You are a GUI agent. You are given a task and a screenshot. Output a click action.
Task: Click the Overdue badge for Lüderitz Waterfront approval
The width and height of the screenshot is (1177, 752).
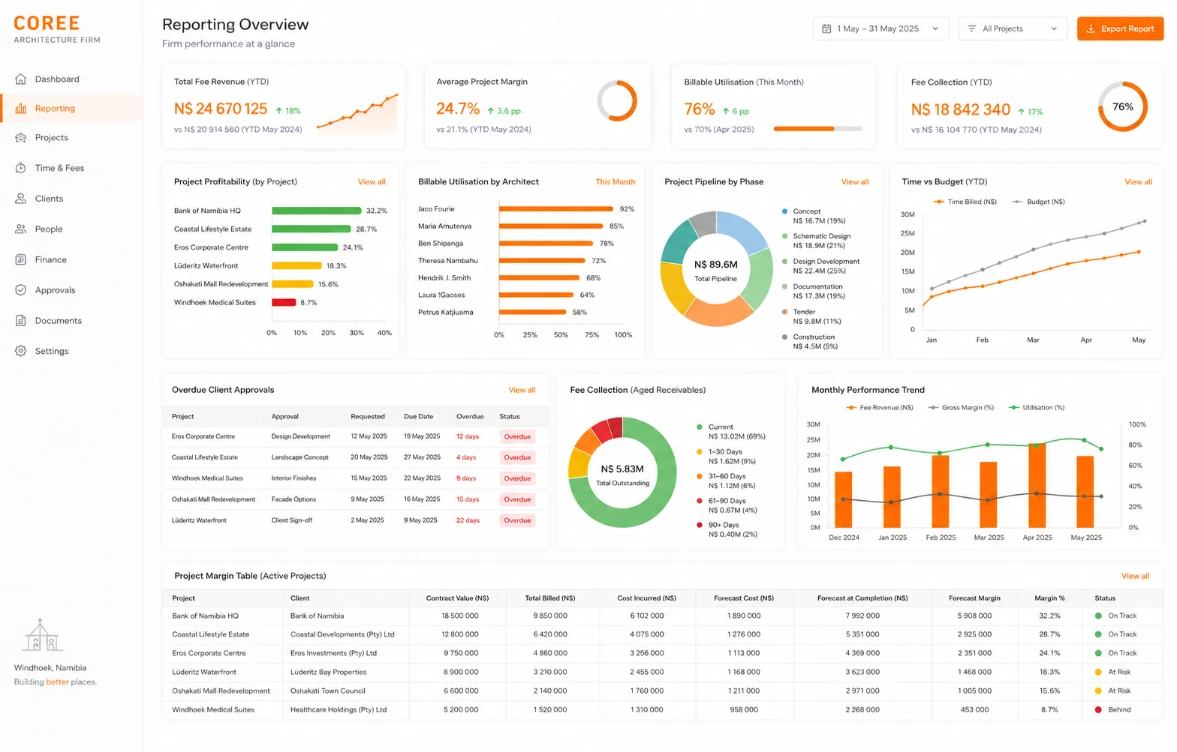(517, 520)
